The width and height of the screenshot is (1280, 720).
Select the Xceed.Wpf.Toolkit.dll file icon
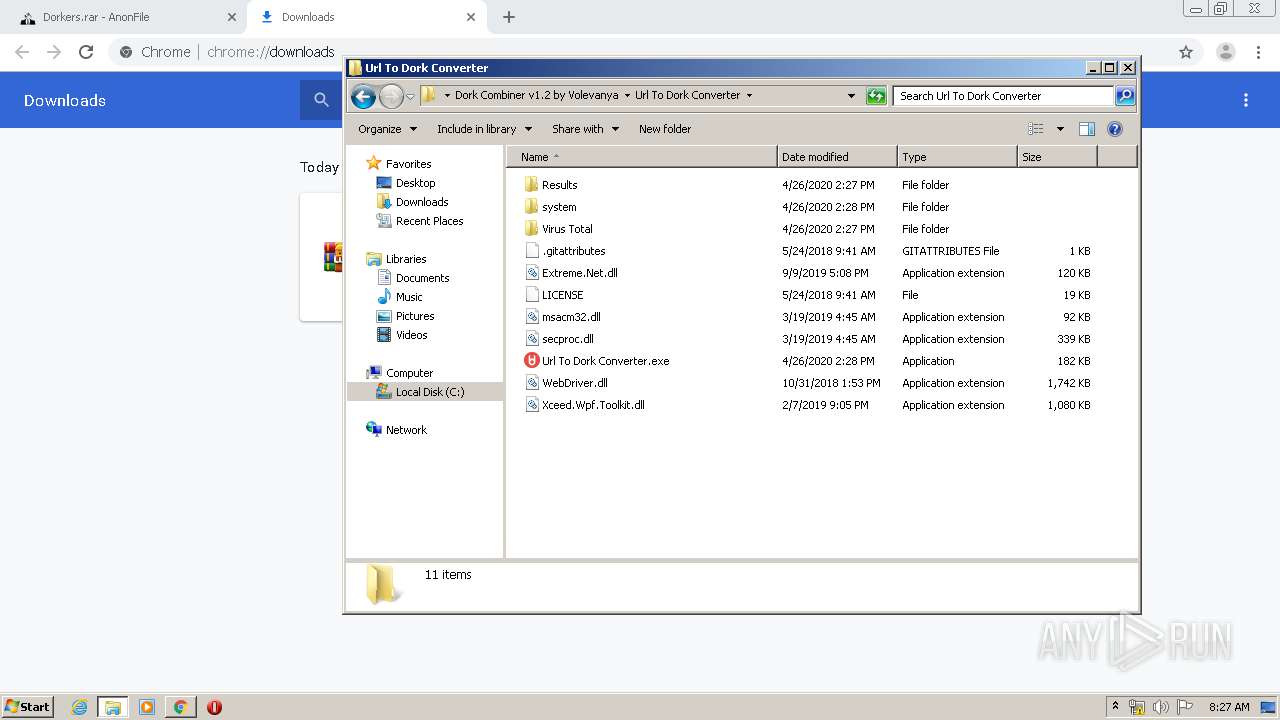point(532,405)
